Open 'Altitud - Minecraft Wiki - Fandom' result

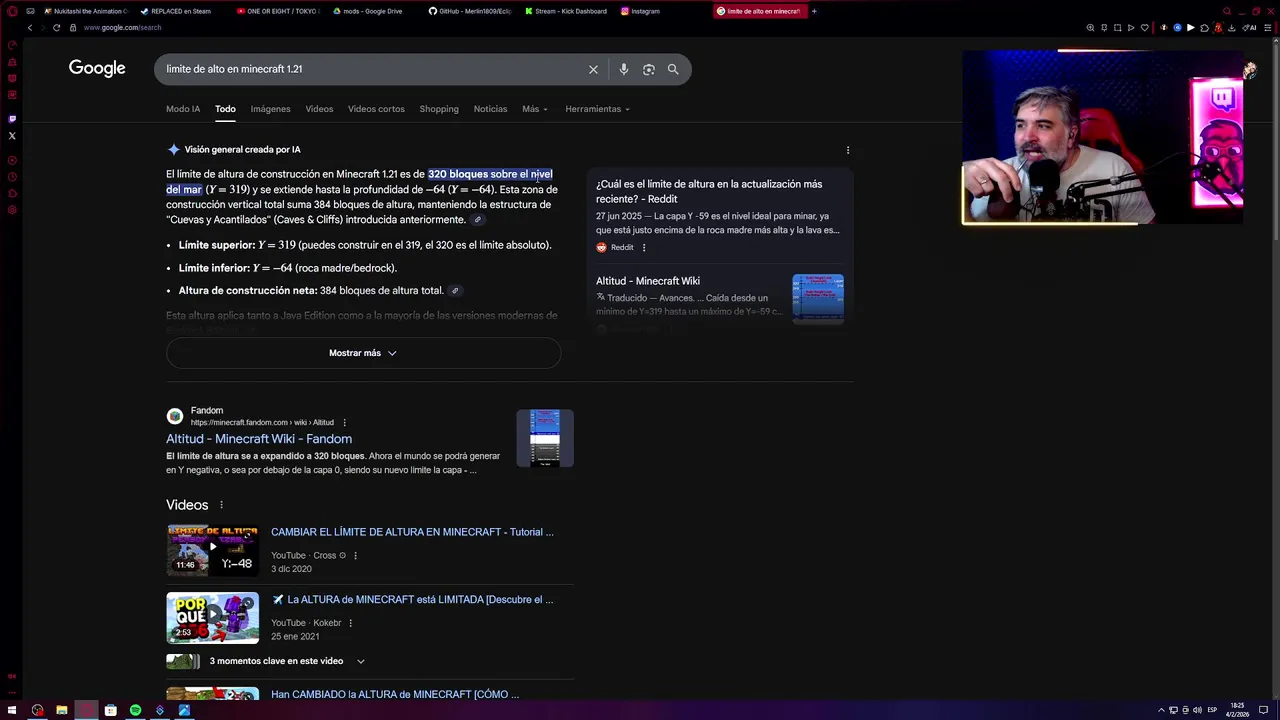click(259, 439)
